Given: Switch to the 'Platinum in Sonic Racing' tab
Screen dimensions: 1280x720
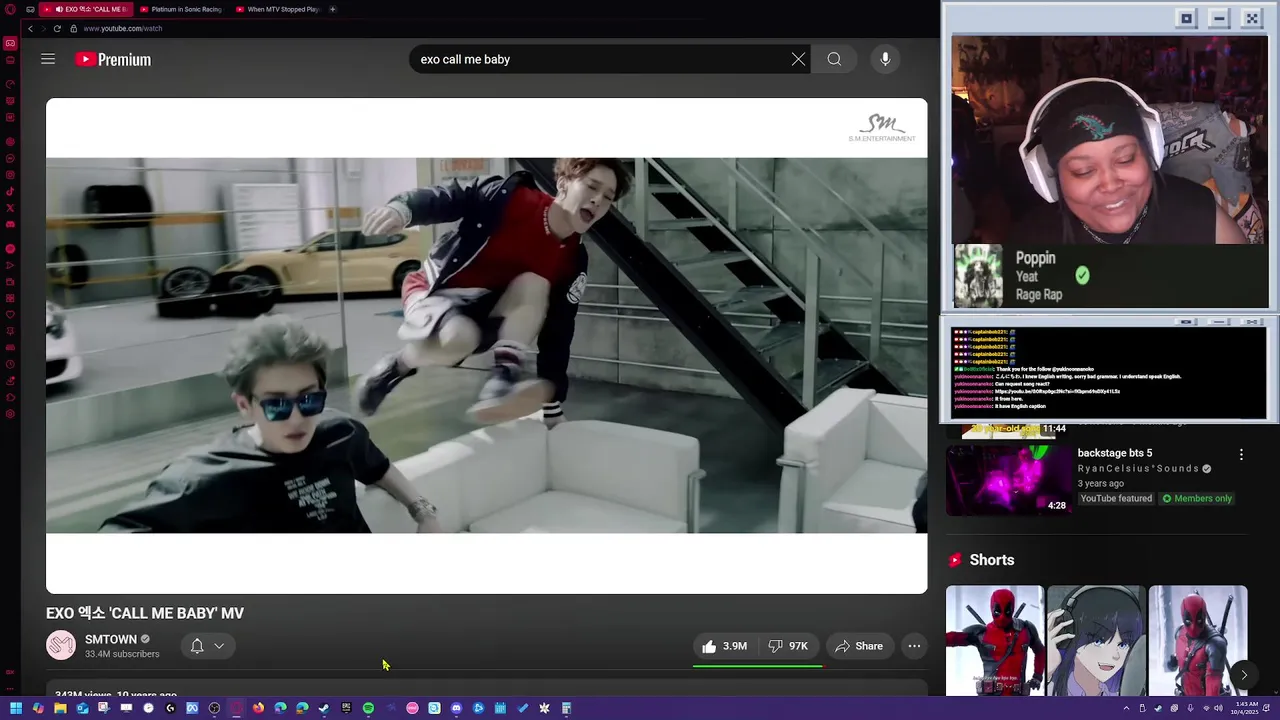Looking at the screenshot, I should [x=181, y=9].
